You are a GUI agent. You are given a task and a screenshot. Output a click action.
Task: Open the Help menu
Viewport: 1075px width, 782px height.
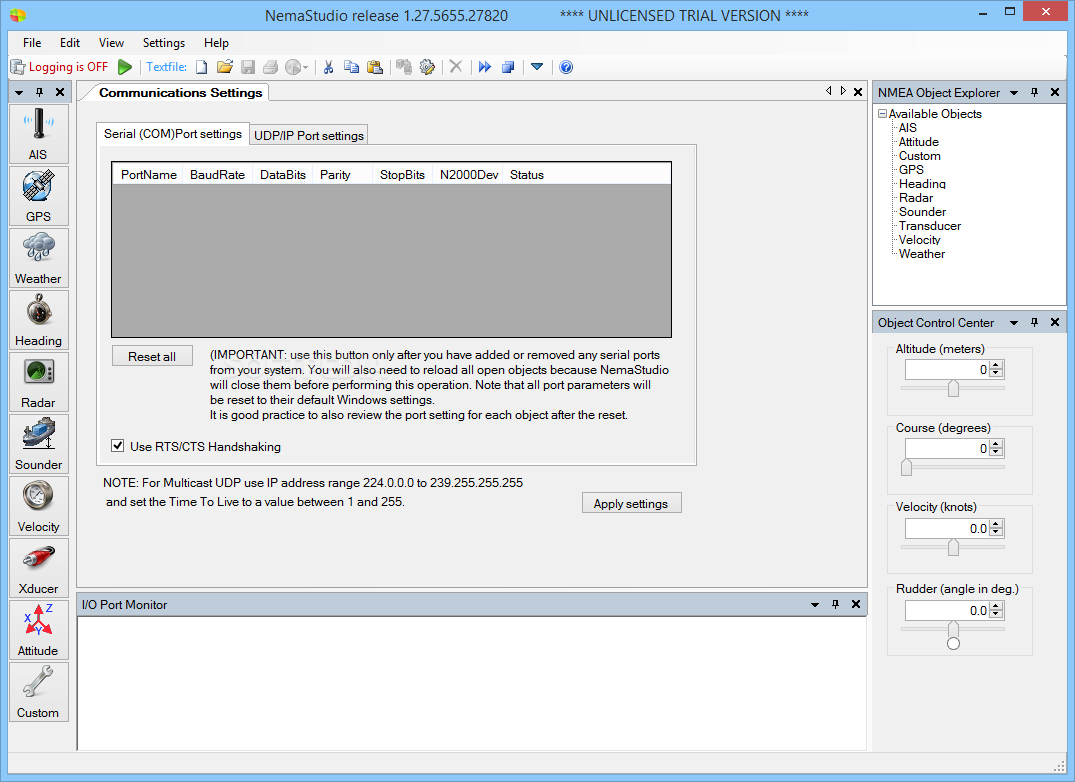216,42
